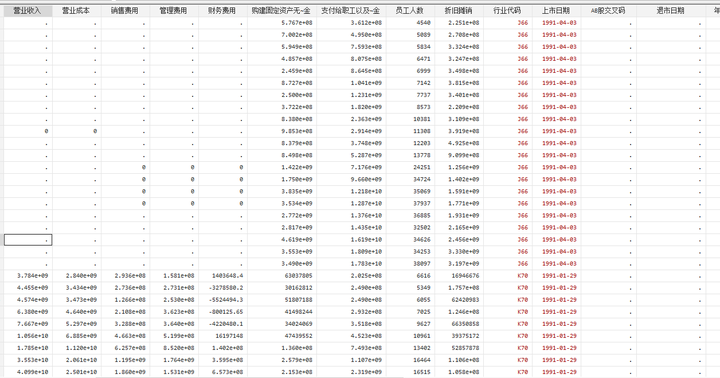Click financial expense cell -800125.65
The height and width of the screenshot is (378, 720).
tap(223, 312)
